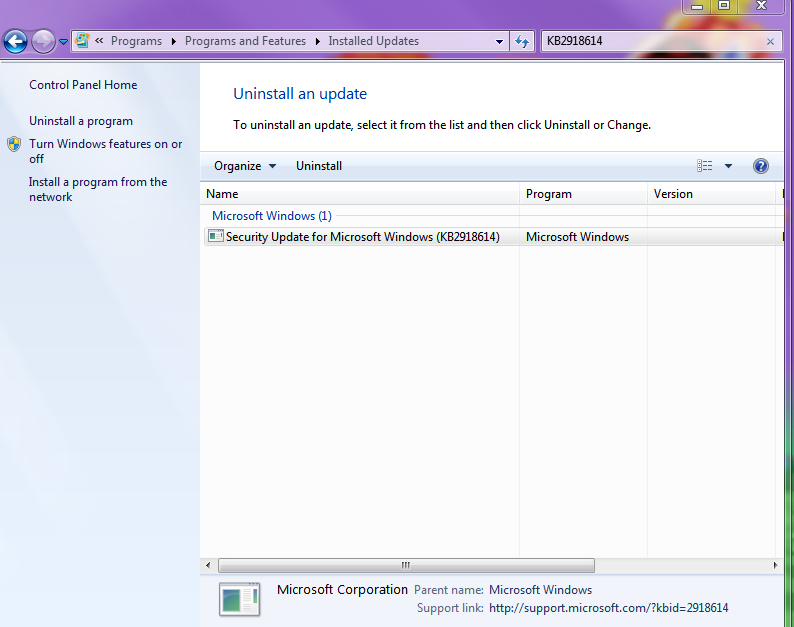Screen dimensions: 794x627
Task: Open Help via the blue question mark
Action: pos(761,166)
